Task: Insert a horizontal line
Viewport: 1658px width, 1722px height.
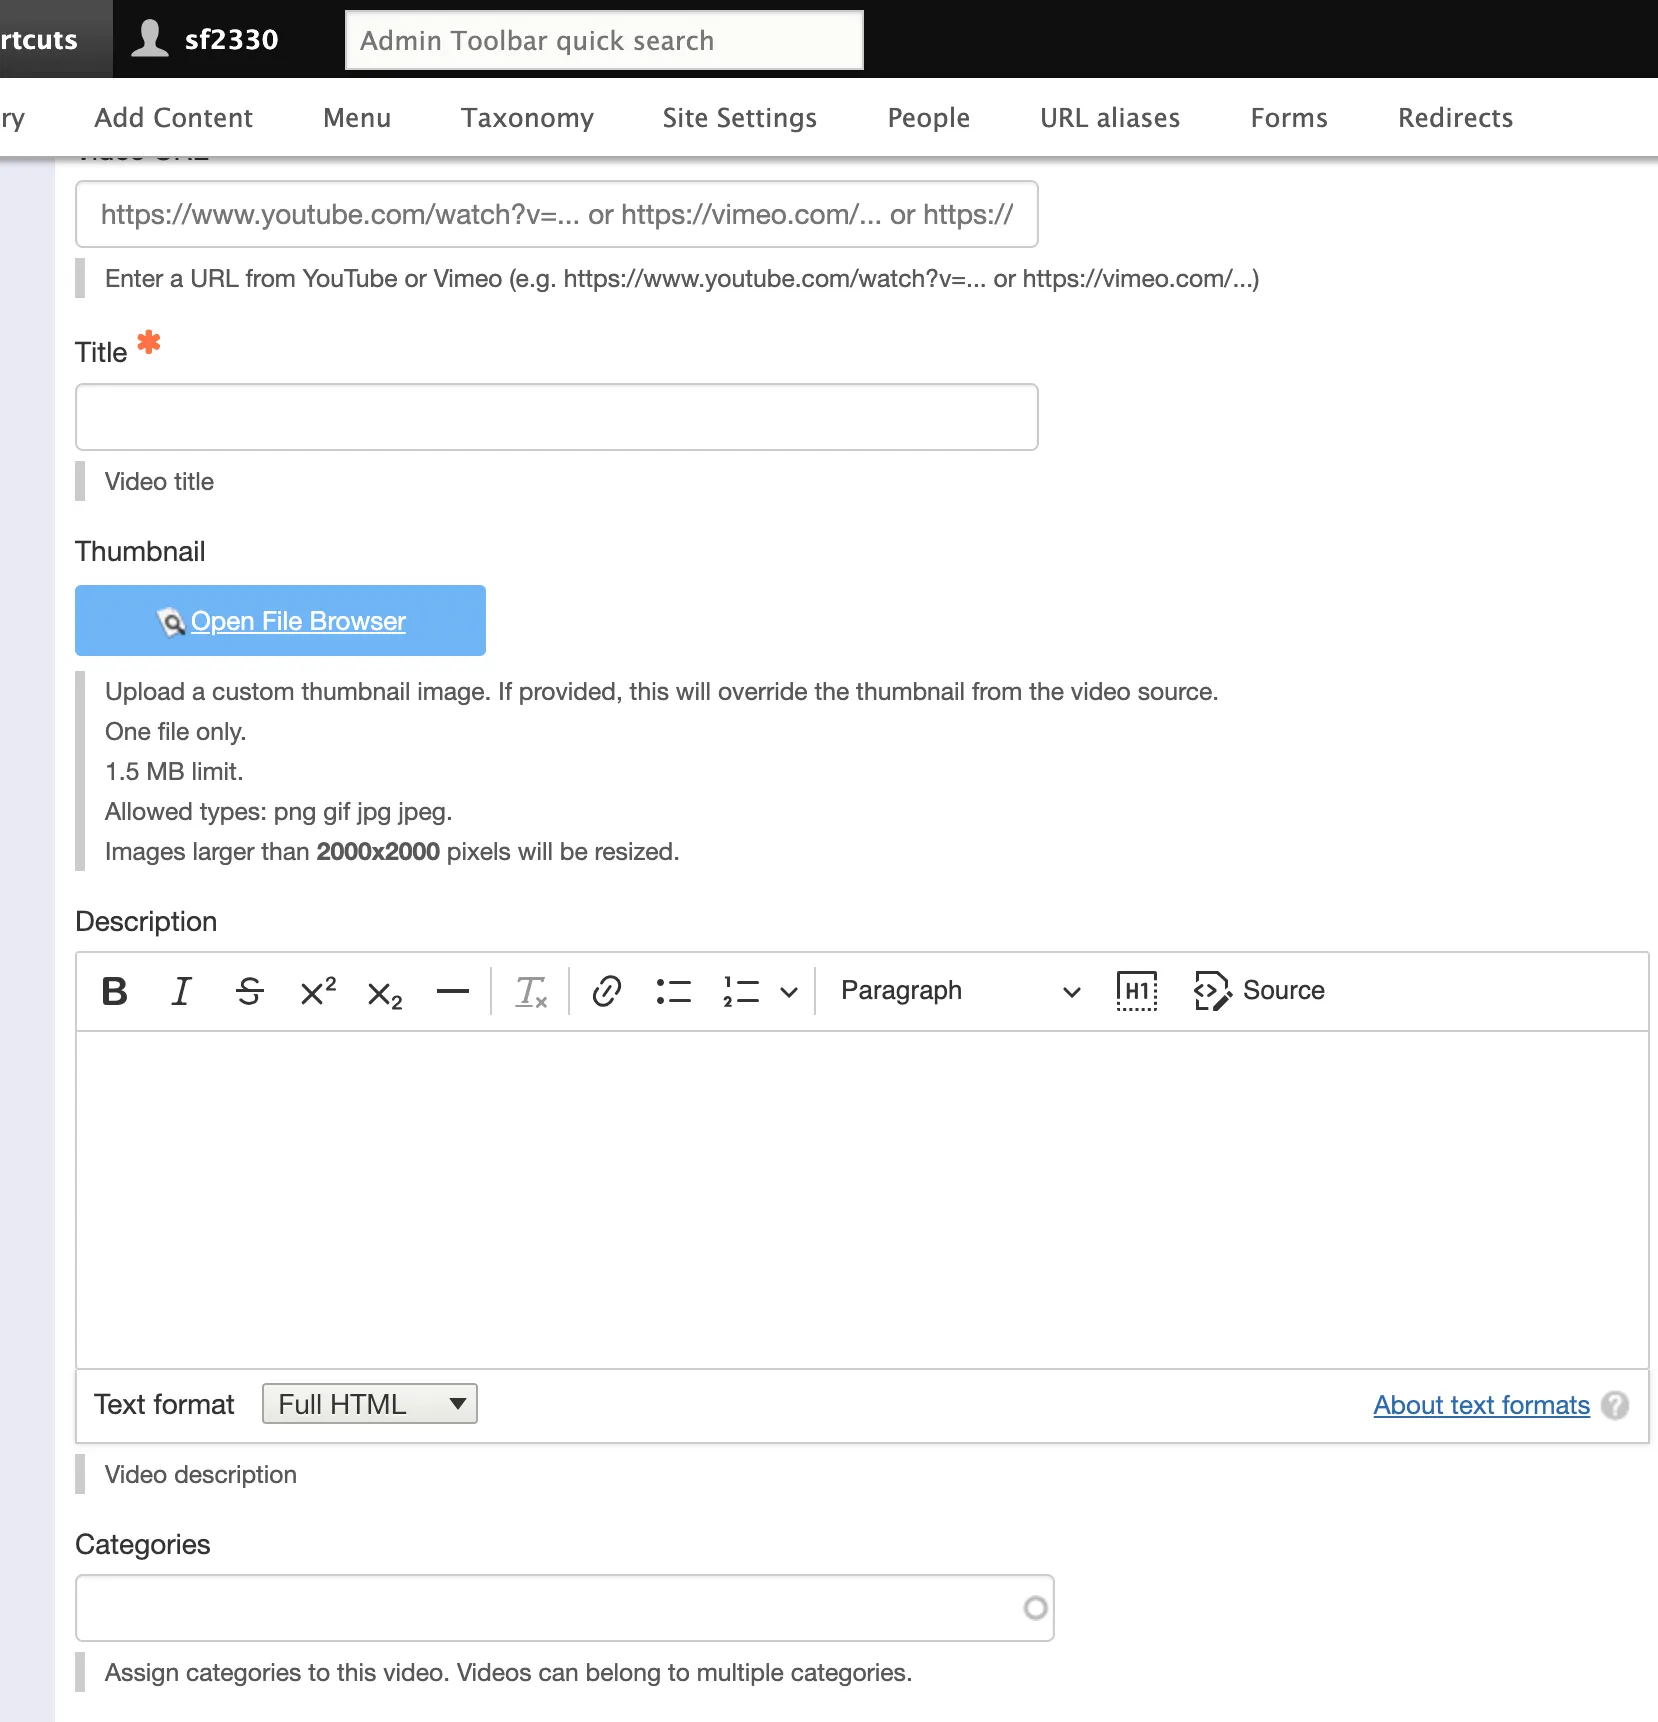Action: pyautogui.click(x=452, y=991)
